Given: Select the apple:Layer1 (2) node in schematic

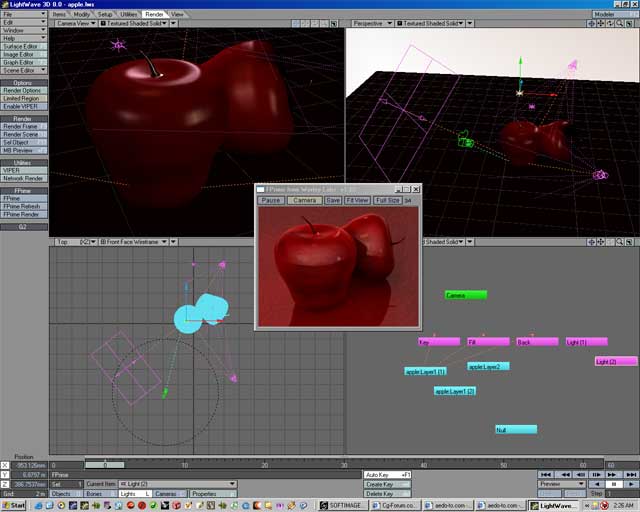Looking at the screenshot, I should 455,391.
